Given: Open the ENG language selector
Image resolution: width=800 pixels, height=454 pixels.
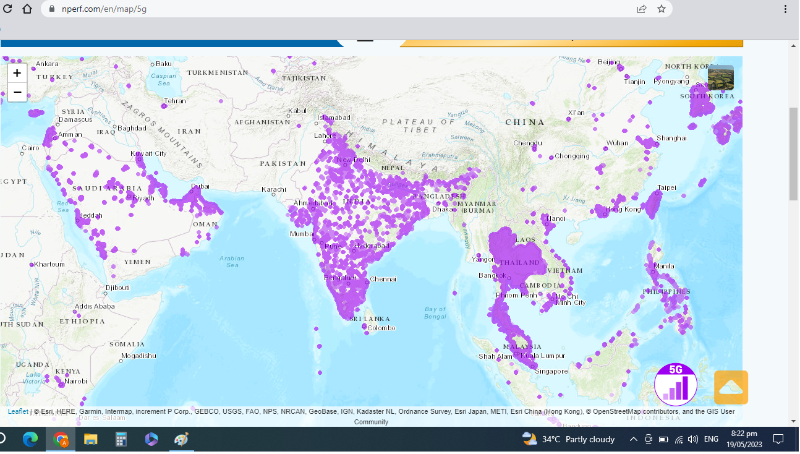Looking at the screenshot, I should [712, 439].
